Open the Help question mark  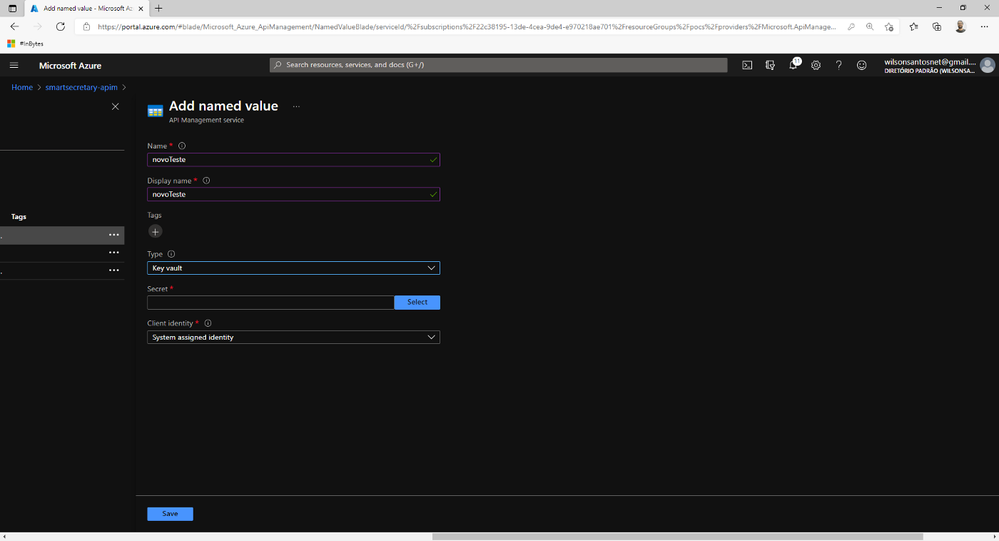point(838,65)
